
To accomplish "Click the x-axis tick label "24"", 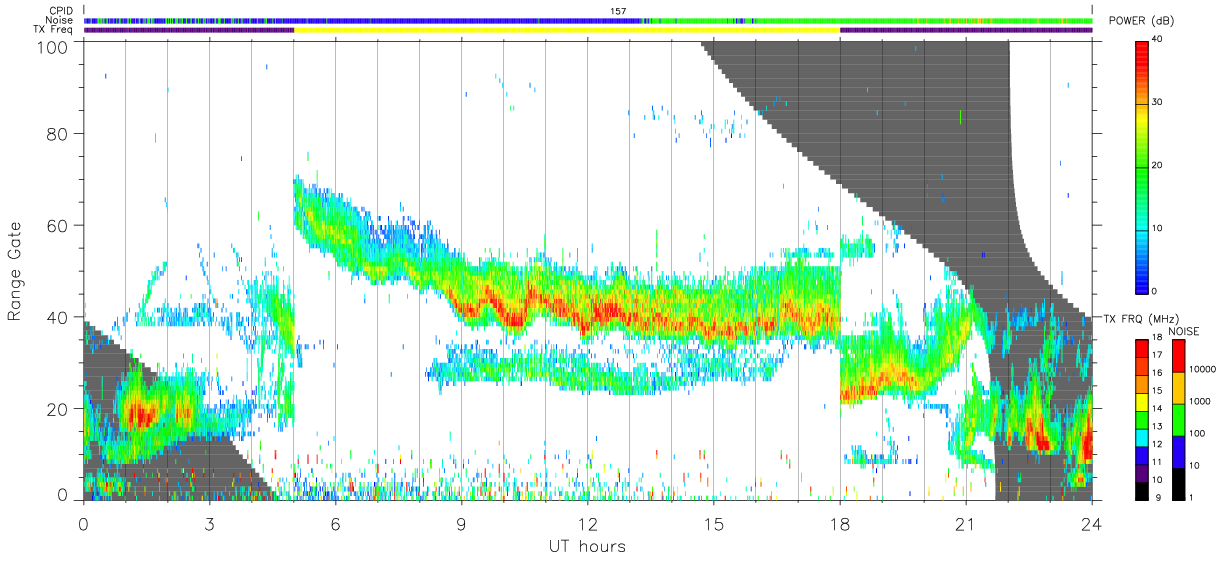I will (x=1092, y=523).
